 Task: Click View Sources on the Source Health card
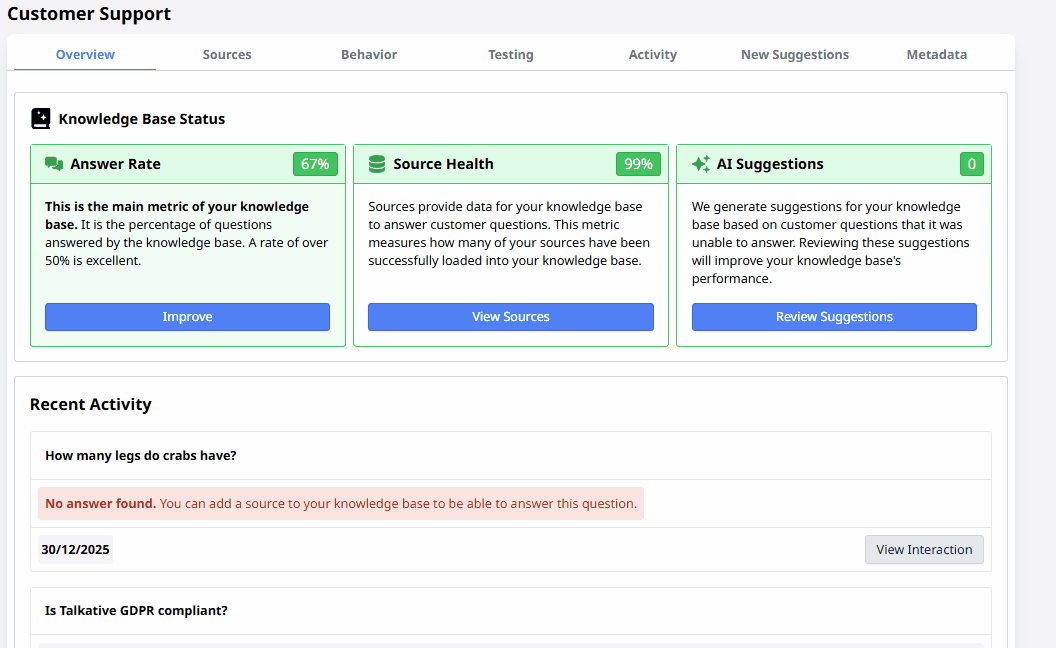(511, 317)
